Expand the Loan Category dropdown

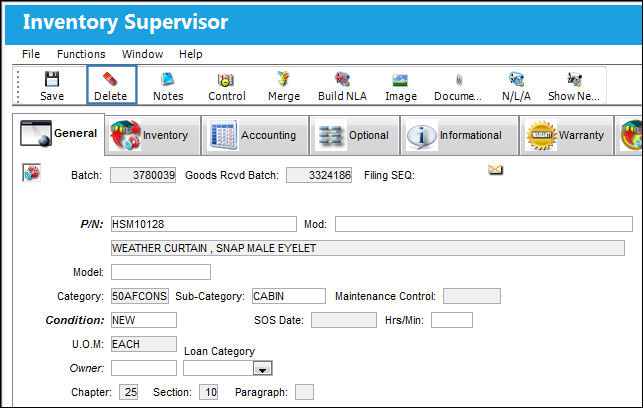point(262,369)
